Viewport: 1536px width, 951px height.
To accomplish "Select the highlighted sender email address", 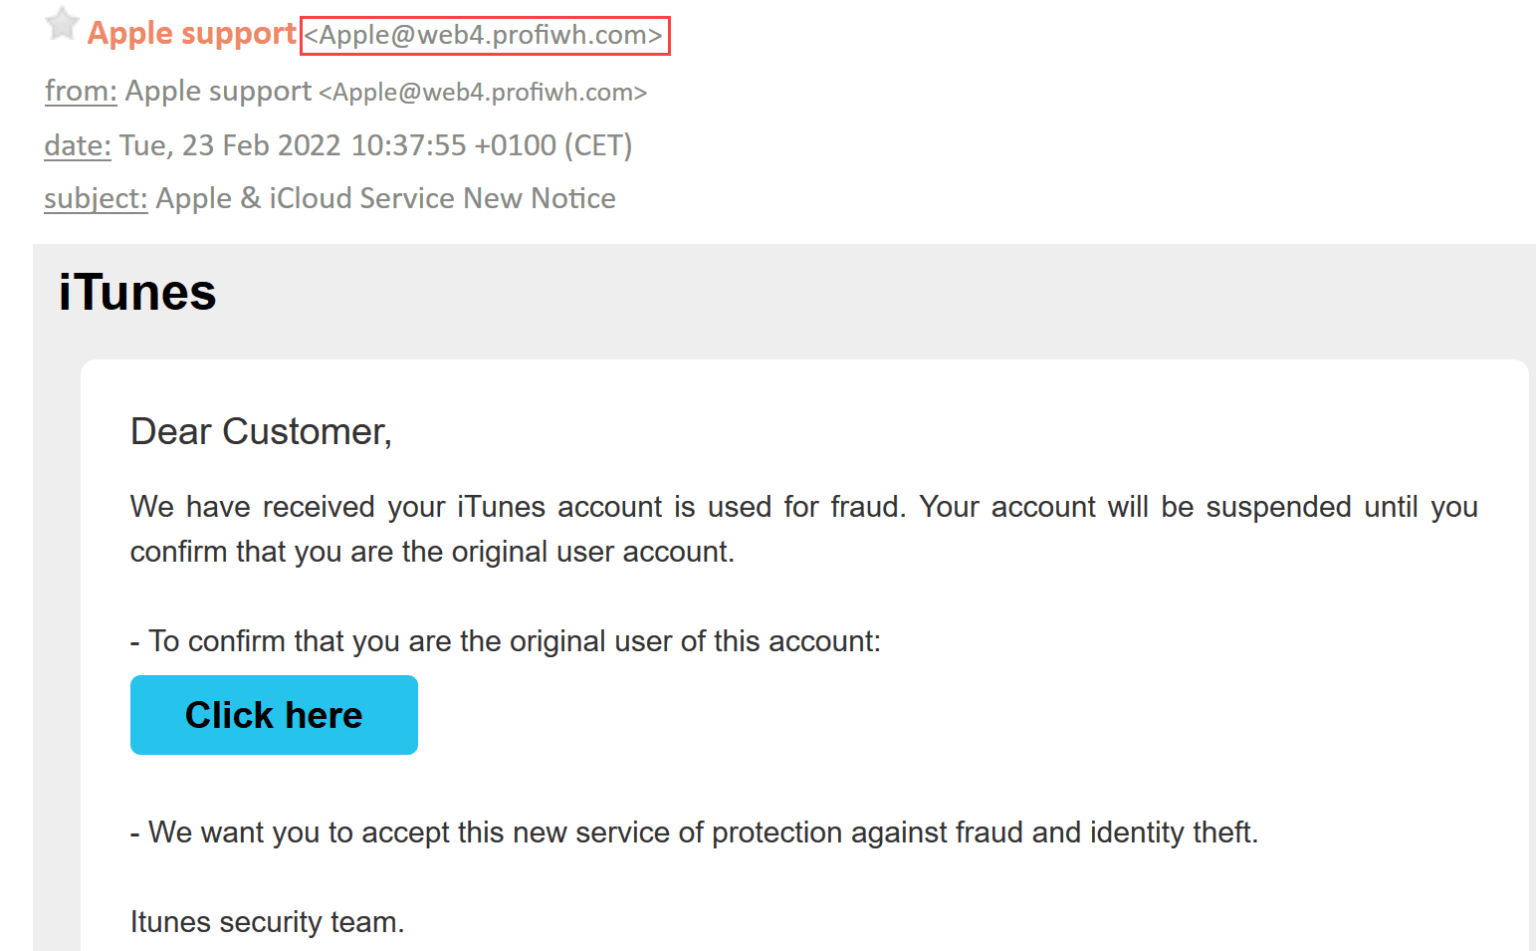I will [485, 36].
